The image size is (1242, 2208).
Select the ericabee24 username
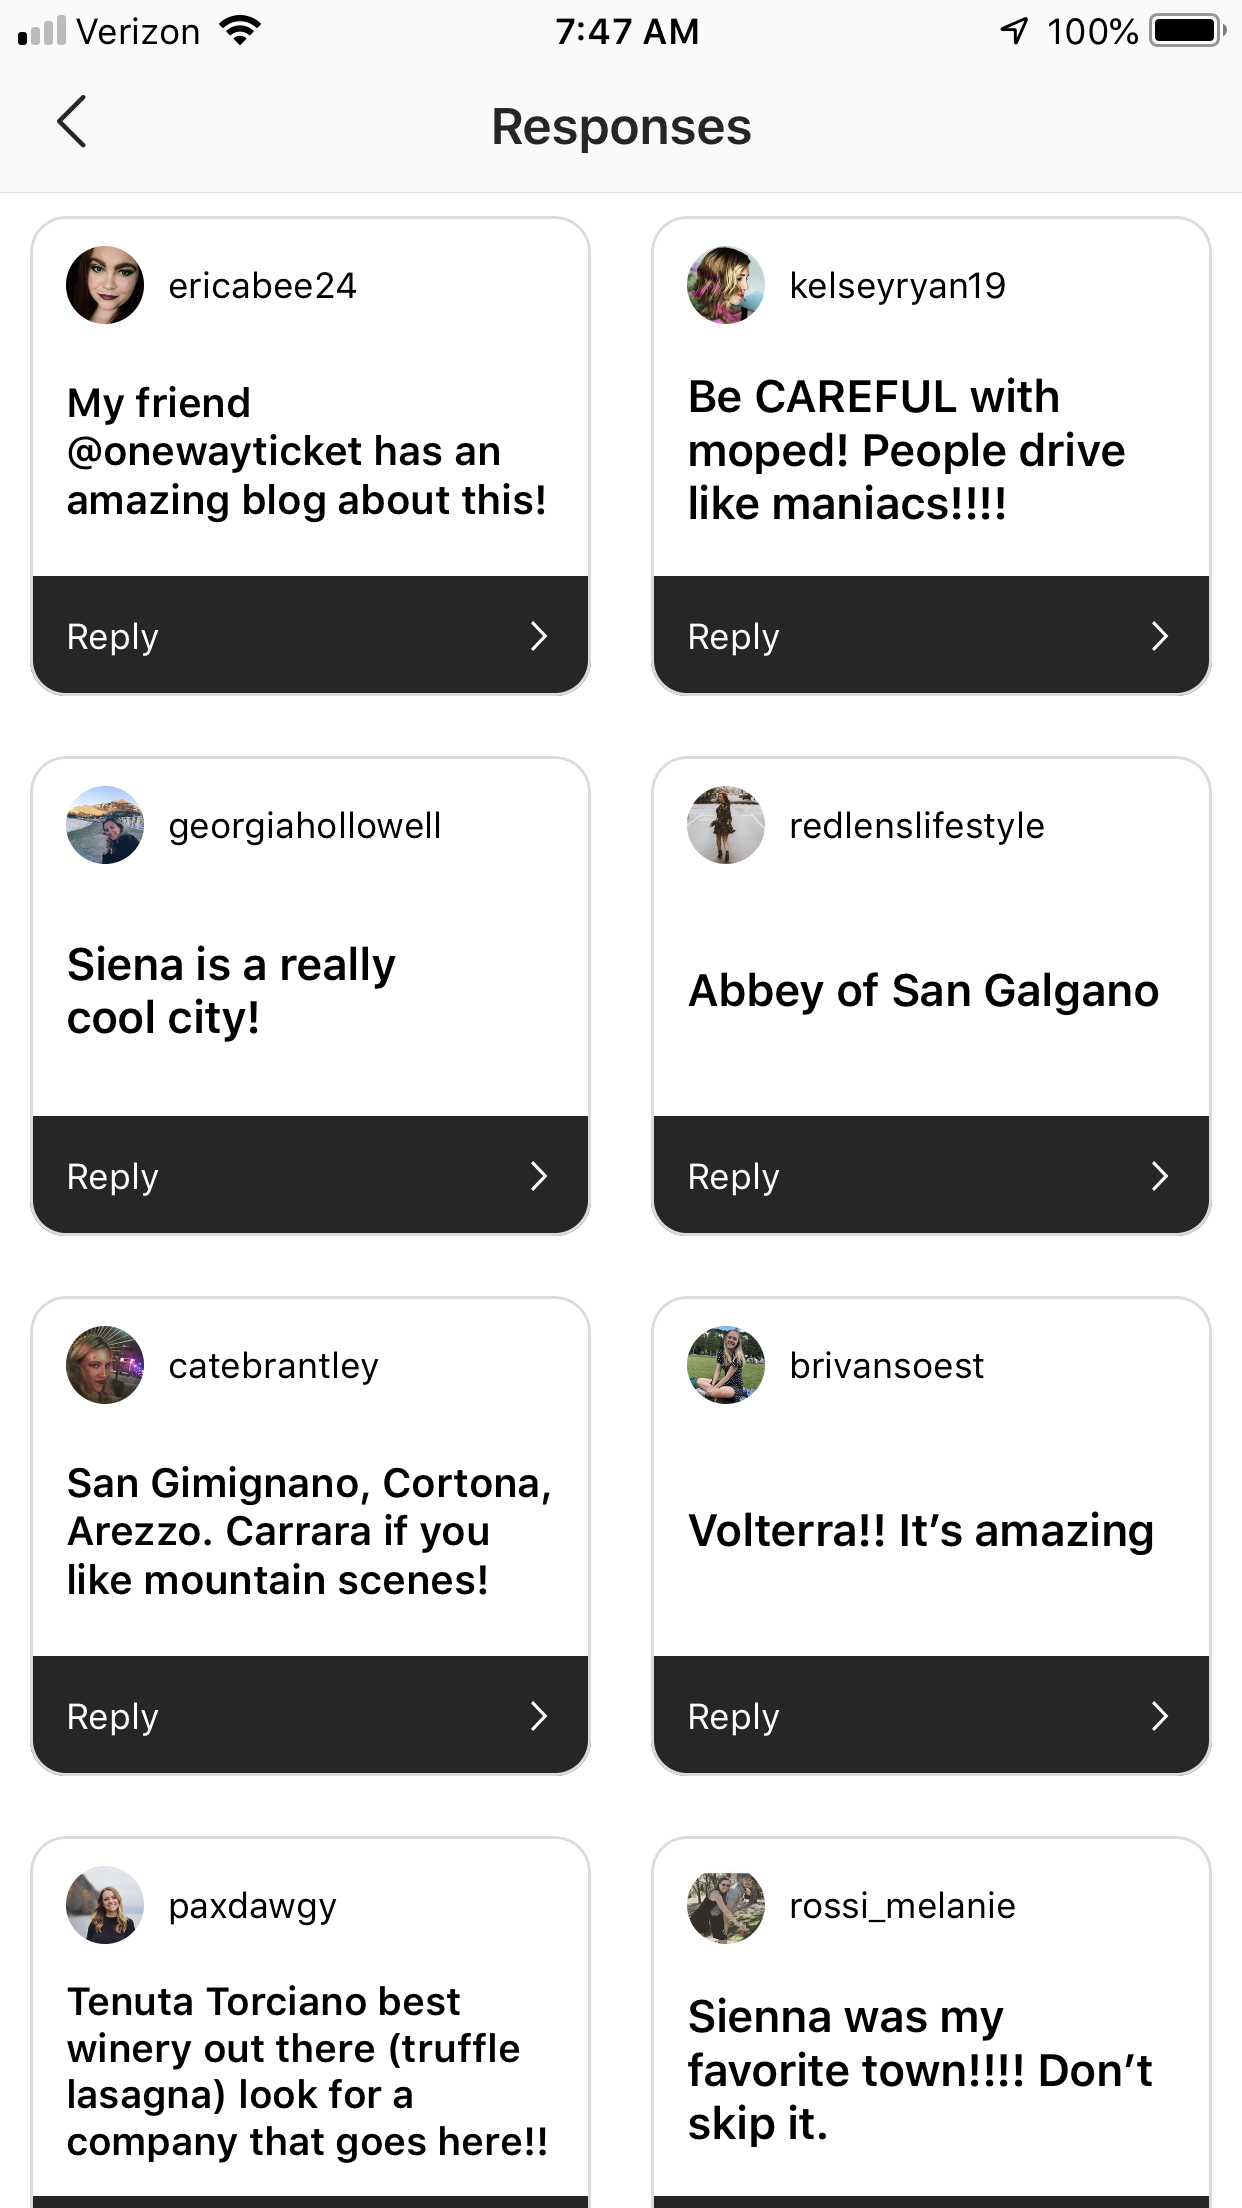pyautogui.click(x=262, y=286)
